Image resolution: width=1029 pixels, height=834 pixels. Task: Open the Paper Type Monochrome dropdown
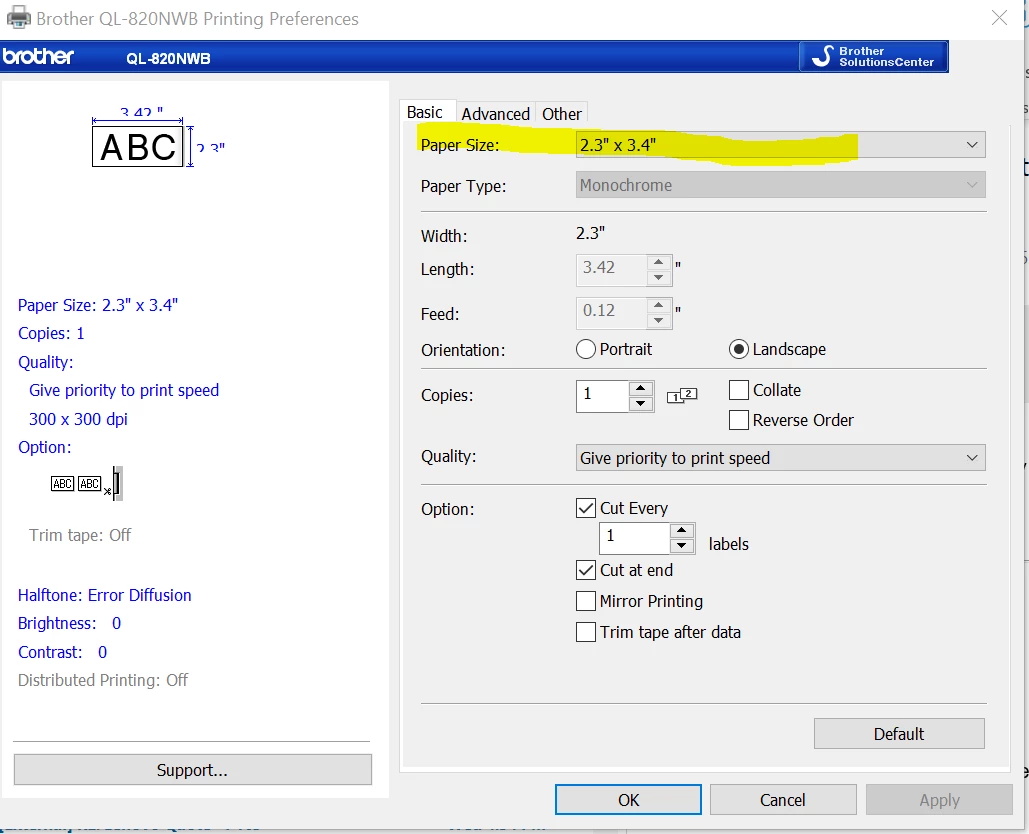(x=780, y=185)
